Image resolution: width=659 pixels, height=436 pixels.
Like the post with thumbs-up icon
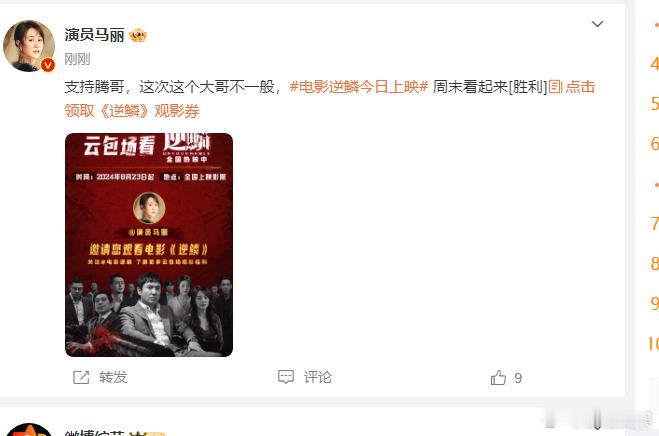coord(498,378)
